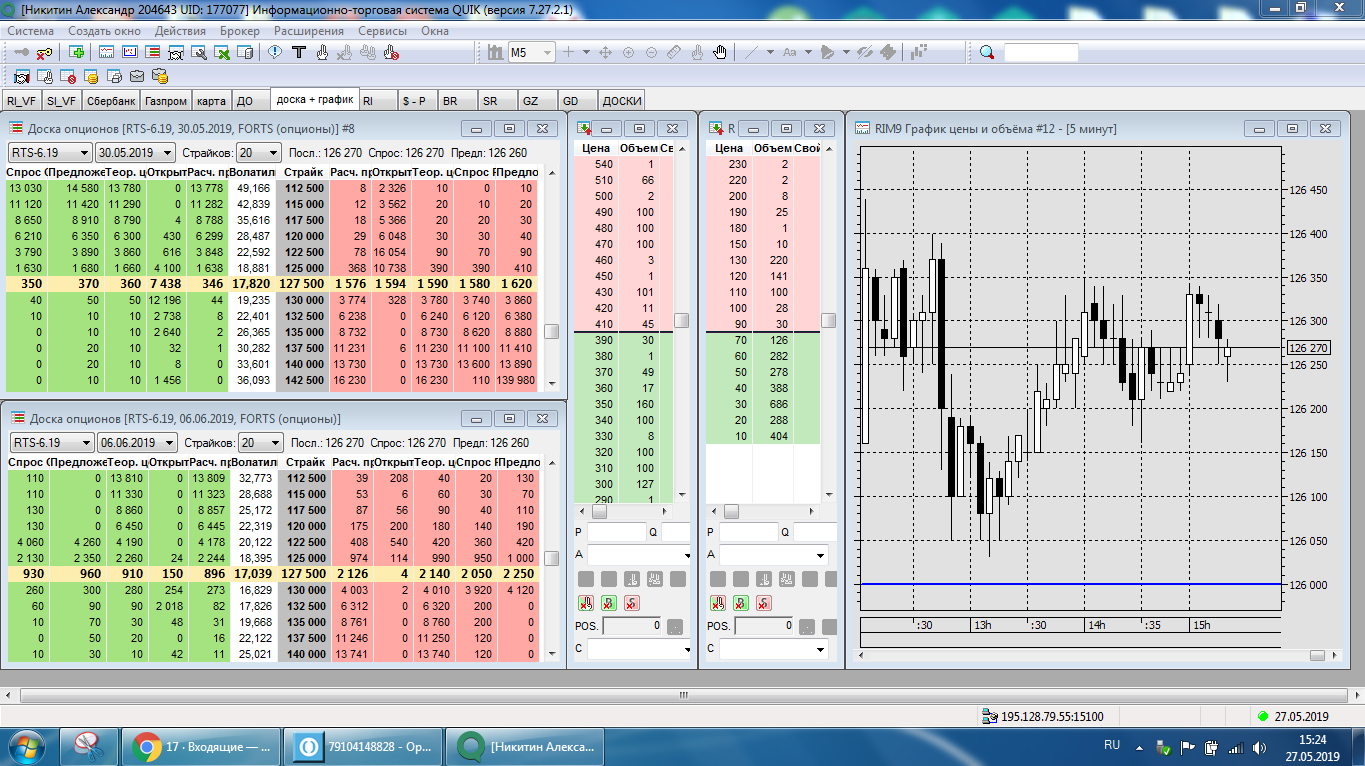Image resolution: width=1365 pixels, height=766 pixels.
Task: Click the four-arrow move tool in chart toolbar
Action: point(605,52)
